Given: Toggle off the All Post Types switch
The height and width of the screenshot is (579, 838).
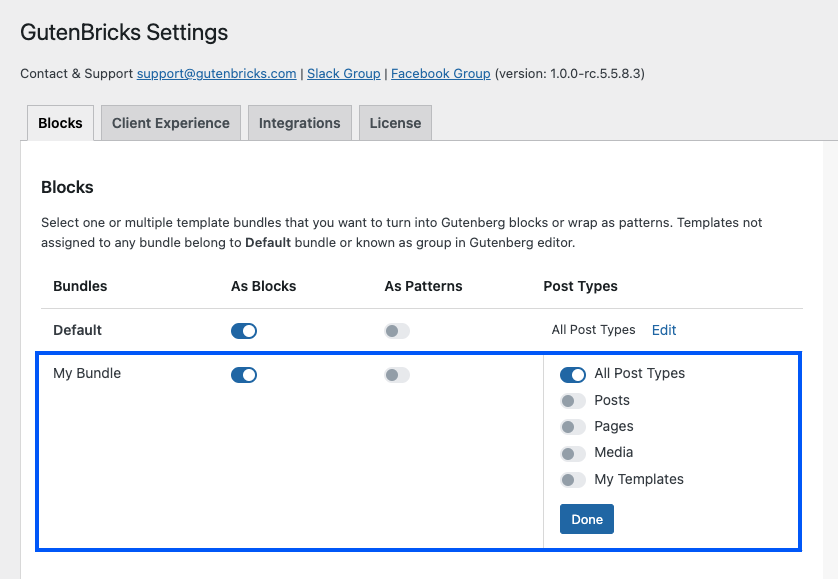Looking at the screenshot, I should 573,374.
